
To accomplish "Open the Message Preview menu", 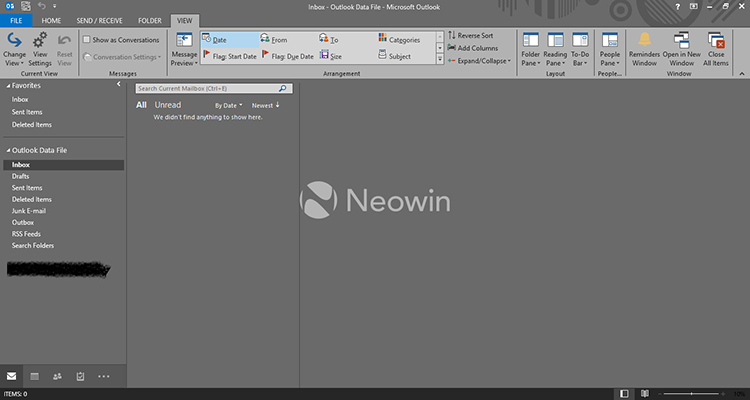I will coord(184,49).
